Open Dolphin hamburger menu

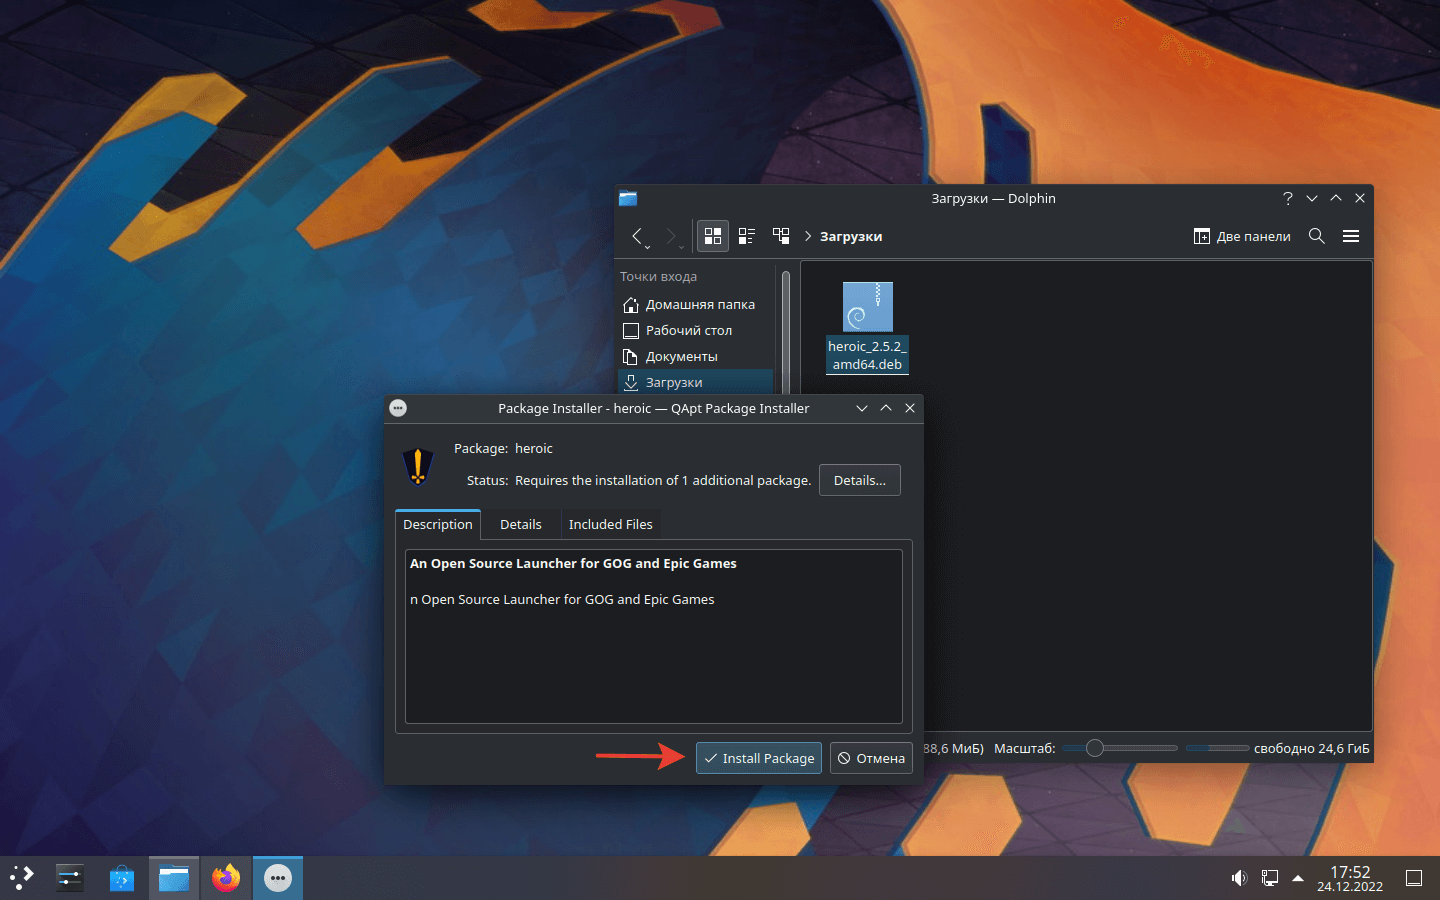tap(1351, 236)
